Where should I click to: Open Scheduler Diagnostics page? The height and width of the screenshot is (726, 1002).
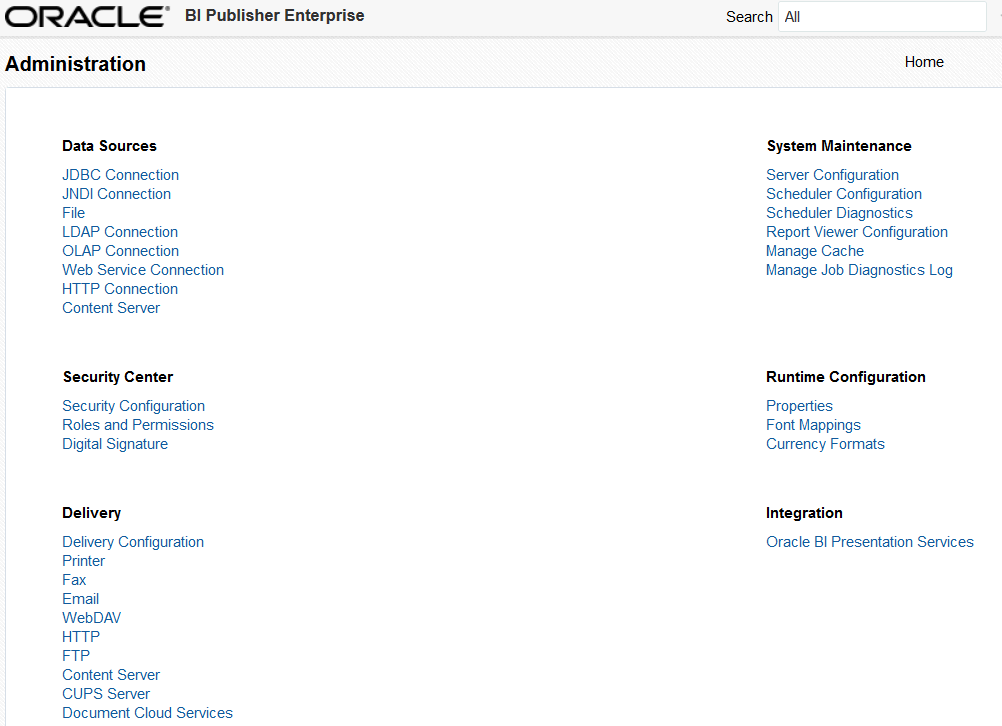(839, 213)
